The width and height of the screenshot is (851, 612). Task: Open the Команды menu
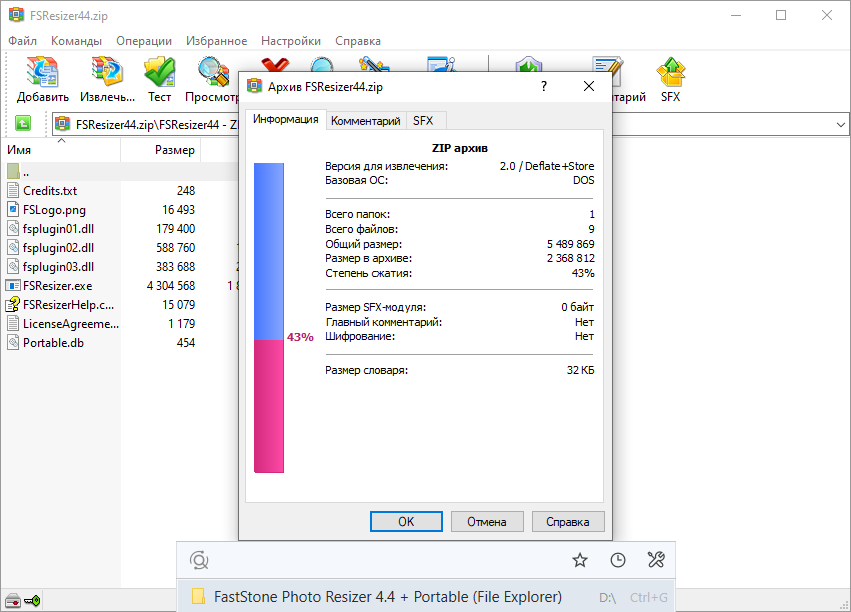tap(76, 41)
